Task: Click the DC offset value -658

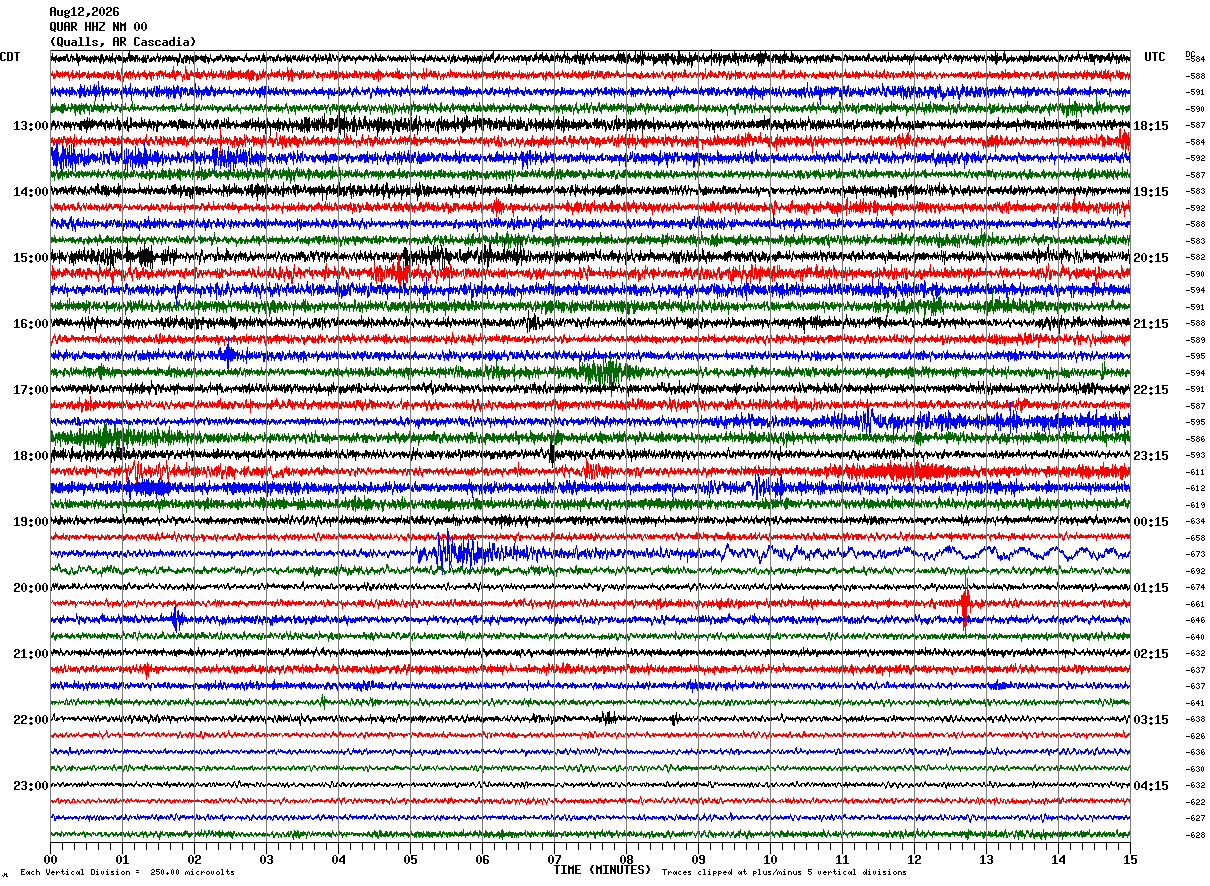Action: tap(1195, 538)
